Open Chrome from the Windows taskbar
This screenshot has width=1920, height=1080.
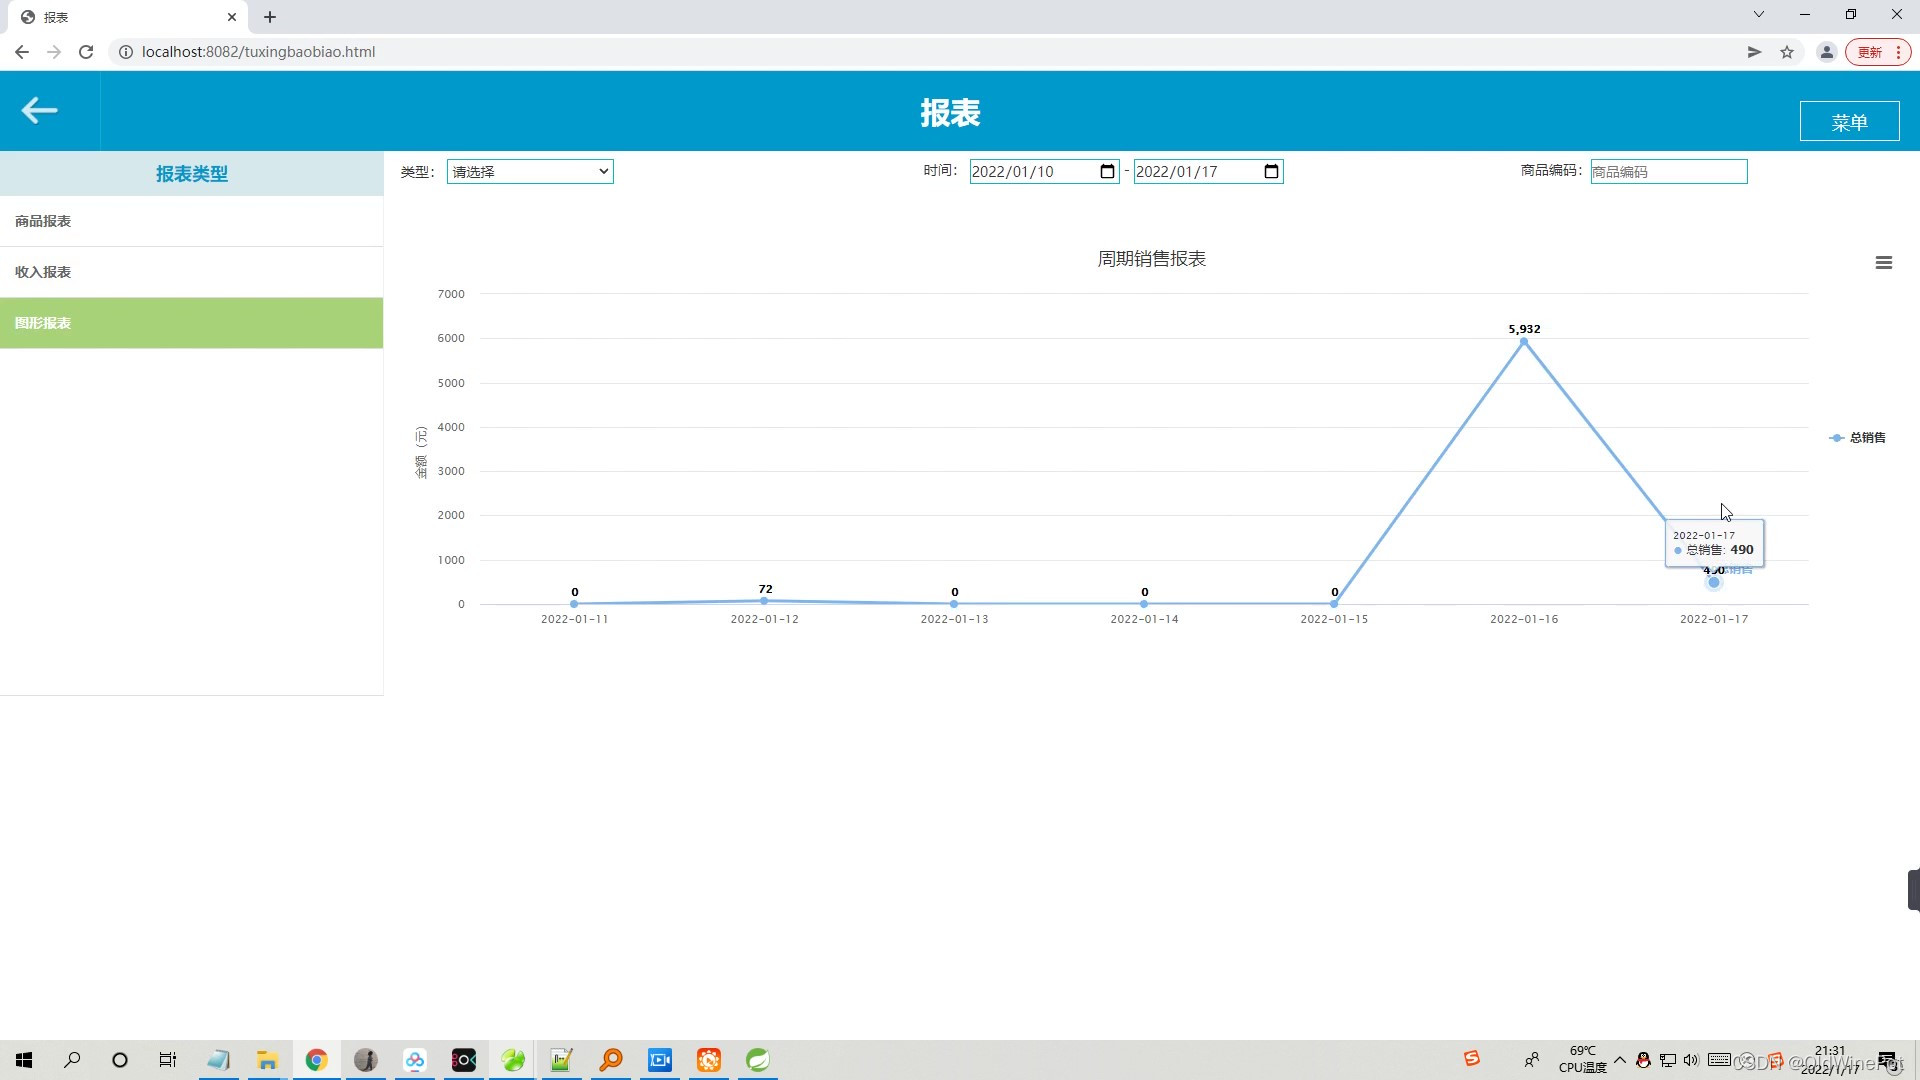pos(316,1060)
